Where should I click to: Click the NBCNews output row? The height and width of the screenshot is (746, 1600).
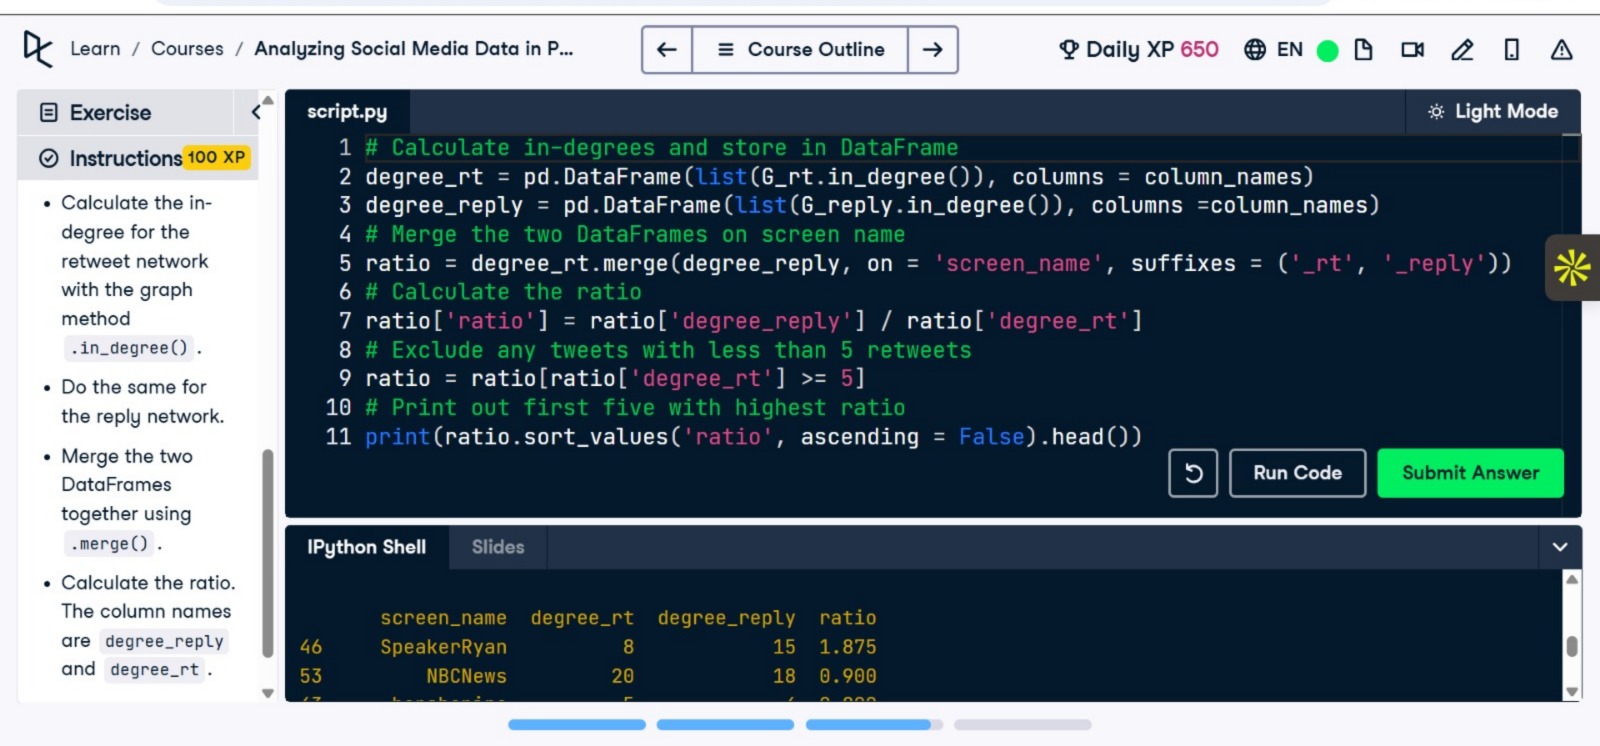point(588,676)
